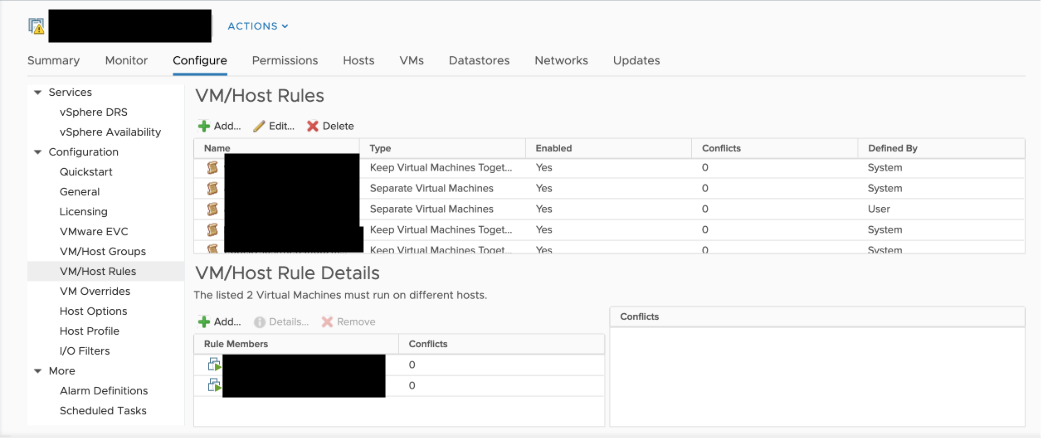Viewport: 1063px width, 446px height.
Task: Collapse the More tree section
Action: (38, 371)
